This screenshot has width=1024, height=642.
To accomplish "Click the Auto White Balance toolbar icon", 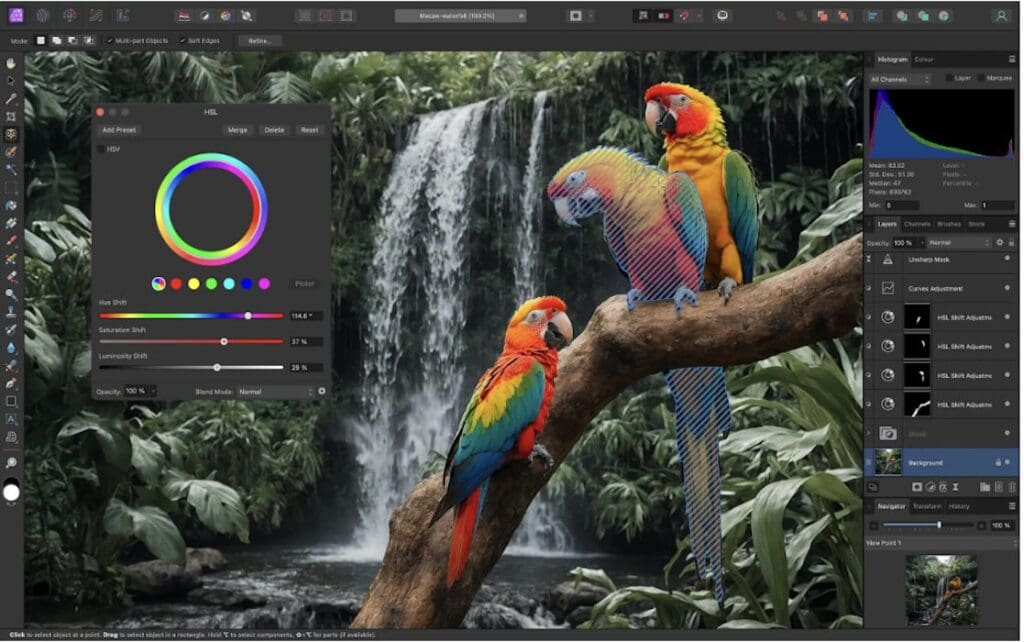I will (243, 16).
